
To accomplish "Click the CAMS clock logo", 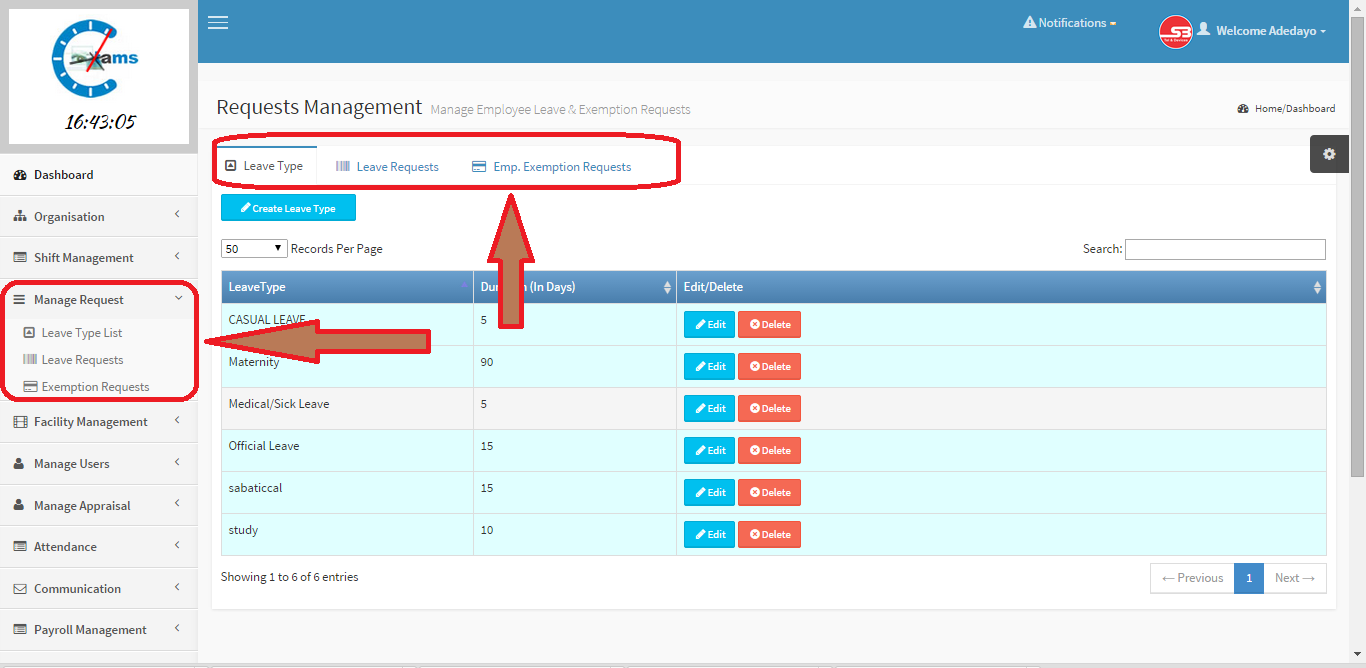I will click(x=97, y=60).
